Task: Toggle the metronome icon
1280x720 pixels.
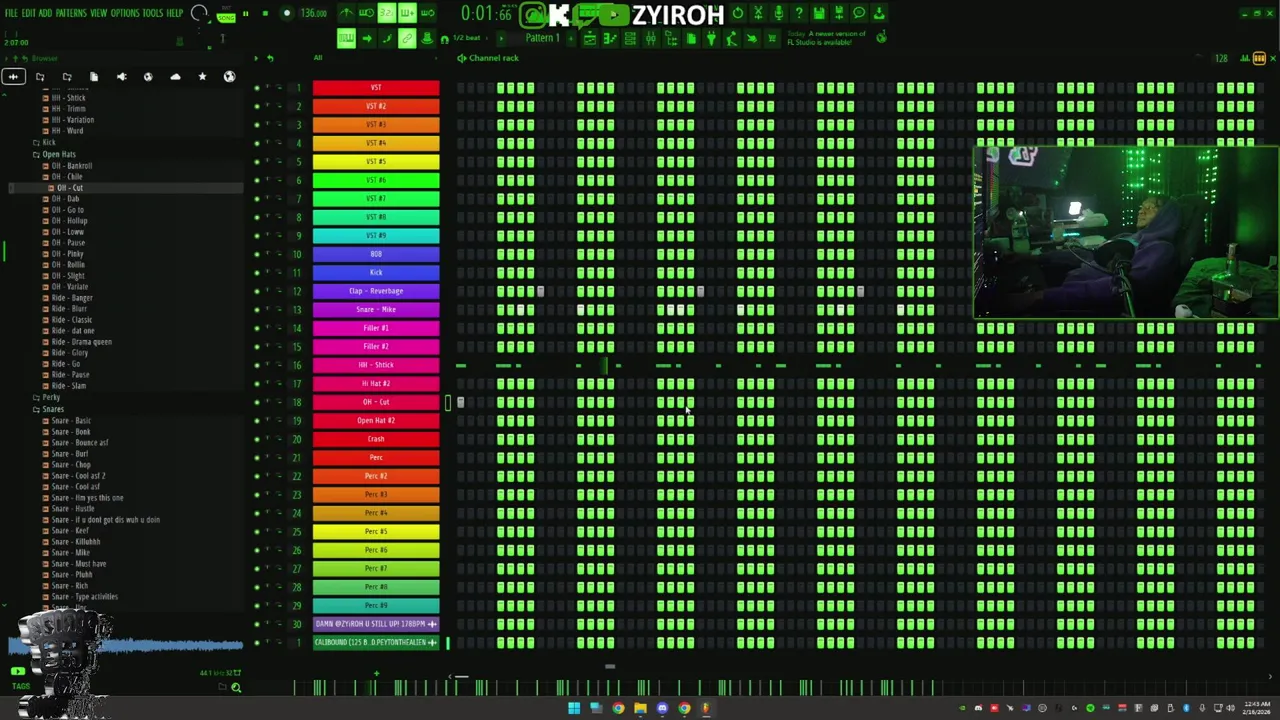Action: click(347, 13)
